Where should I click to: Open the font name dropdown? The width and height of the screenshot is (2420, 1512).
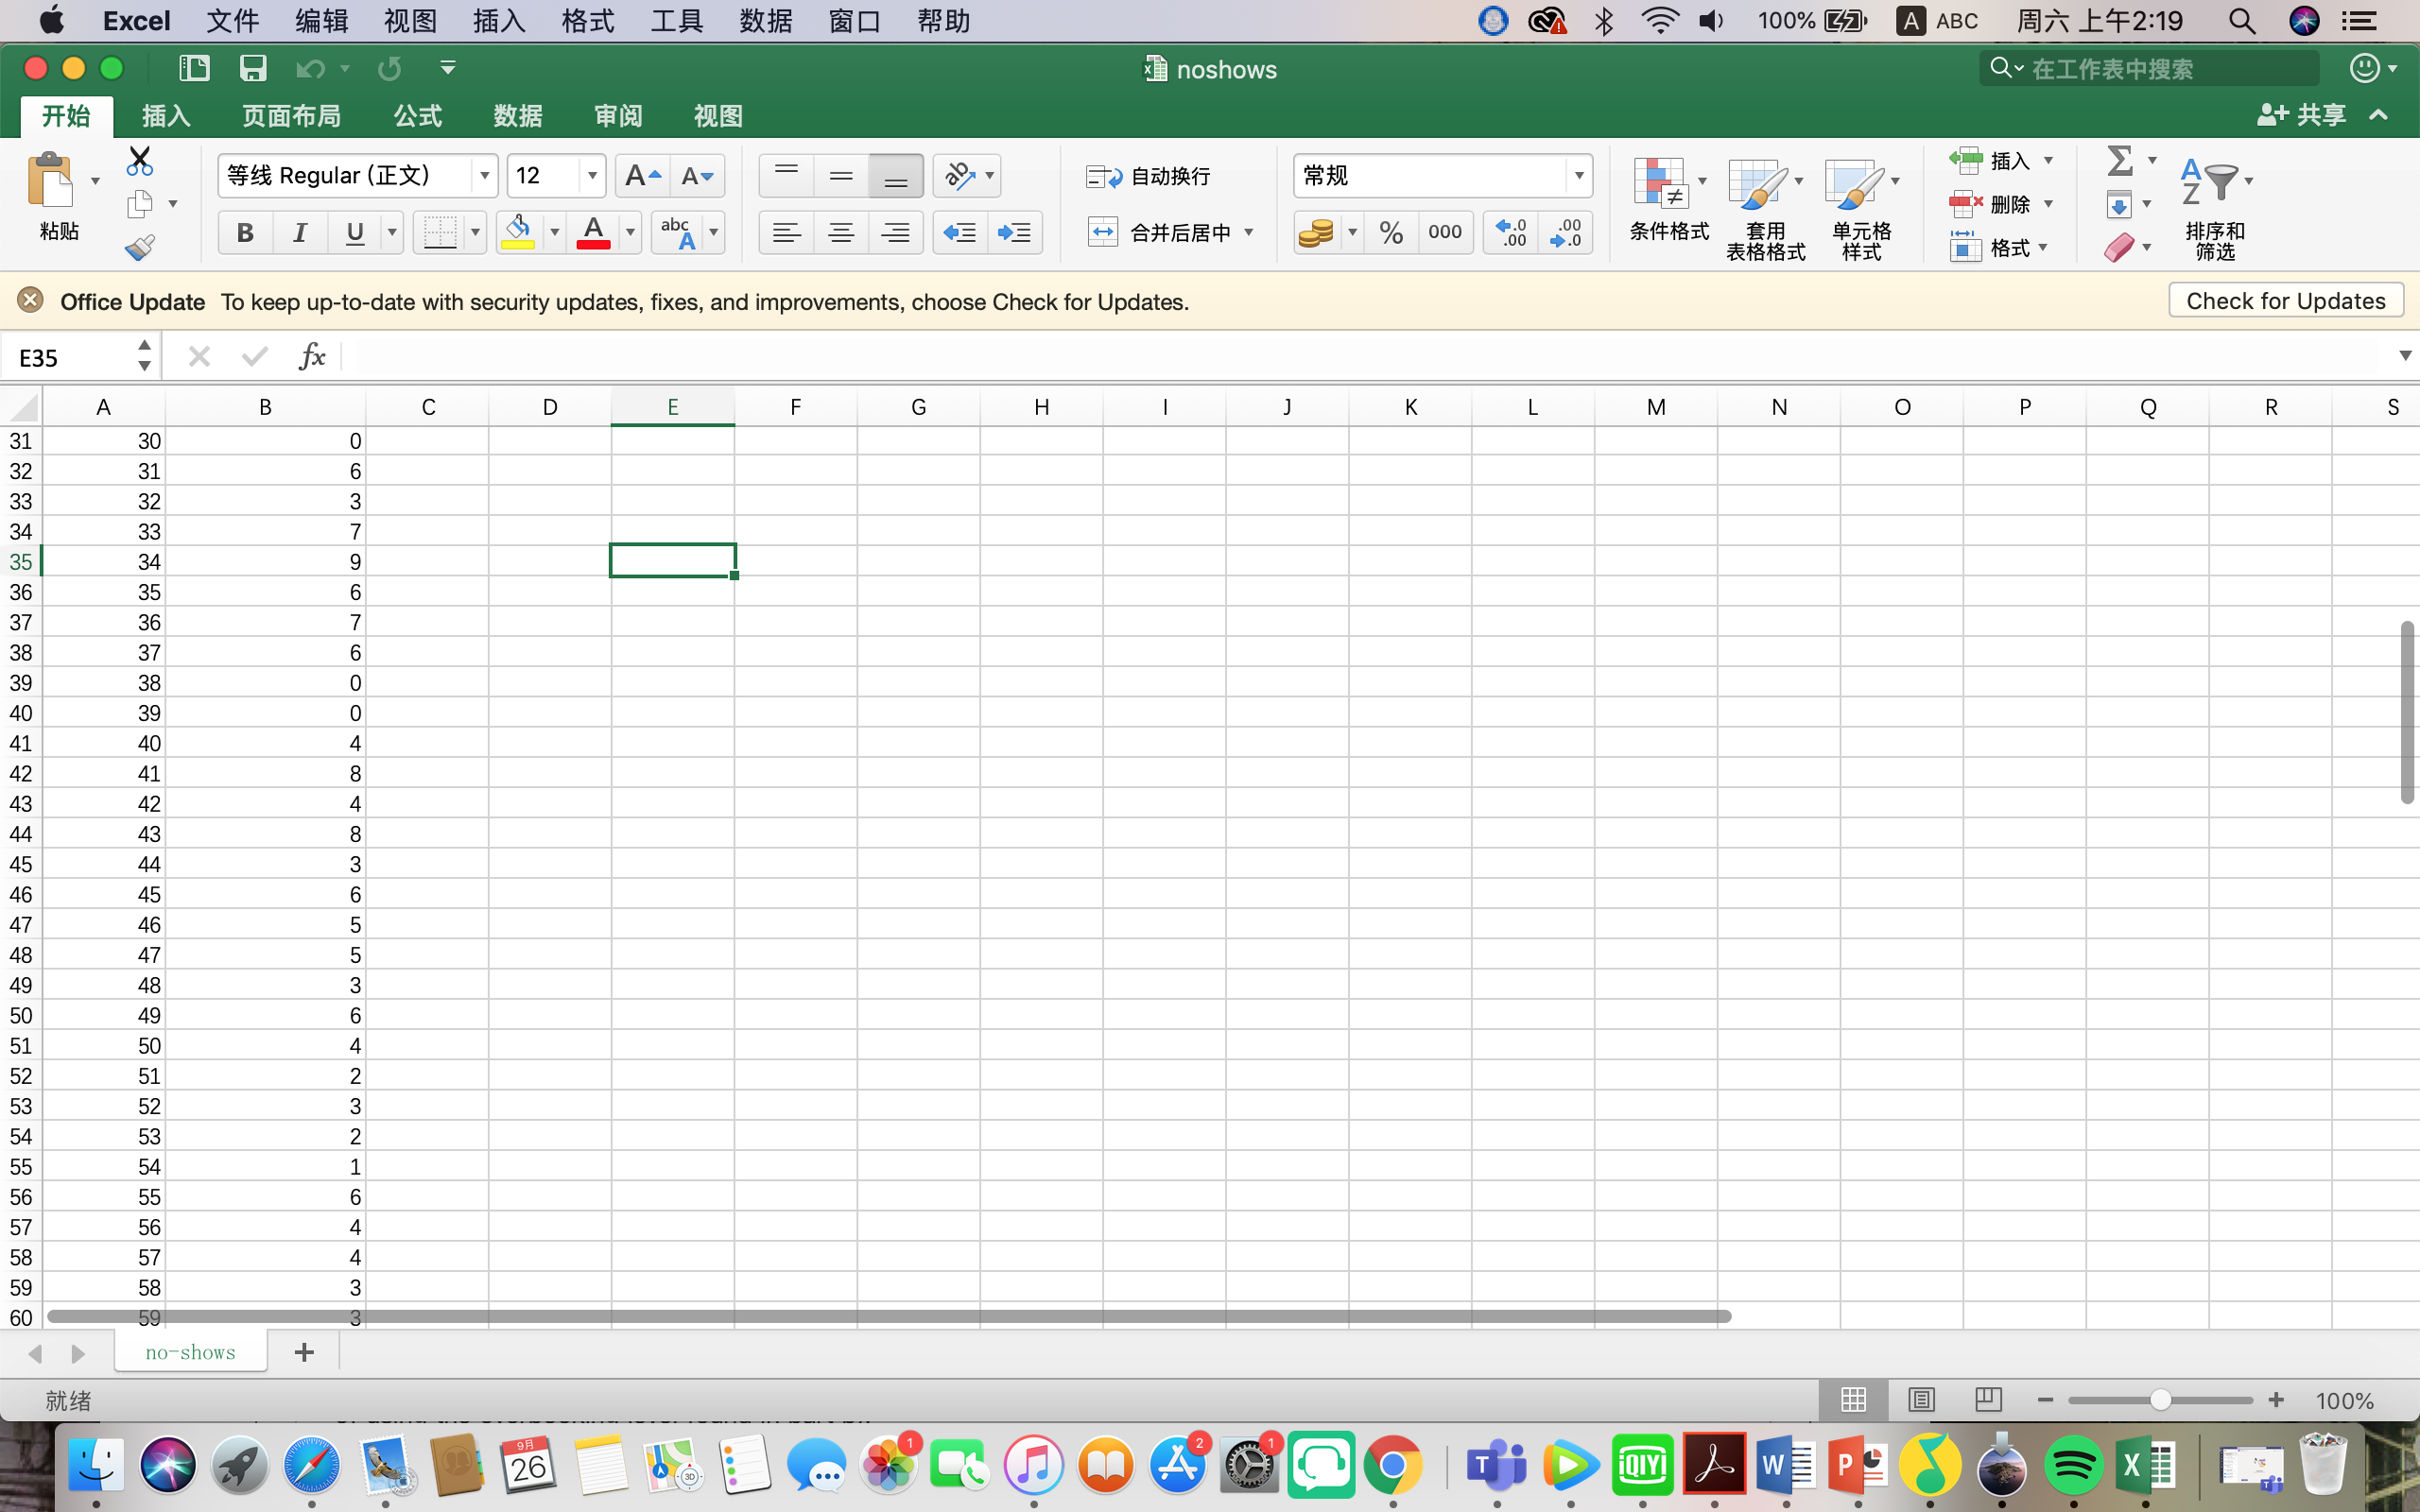pyautogui.click(x=484, y=176)
